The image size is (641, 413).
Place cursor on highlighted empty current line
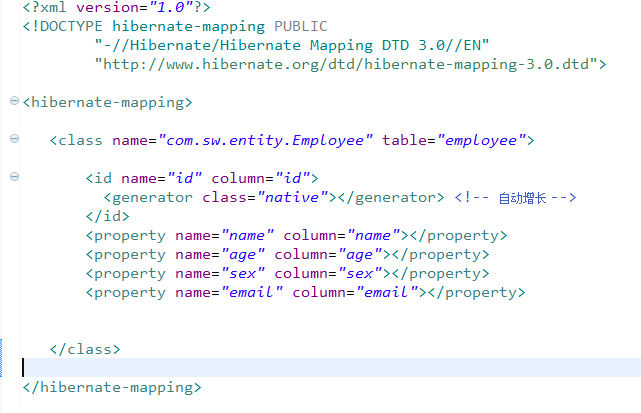tap(331, 367)
